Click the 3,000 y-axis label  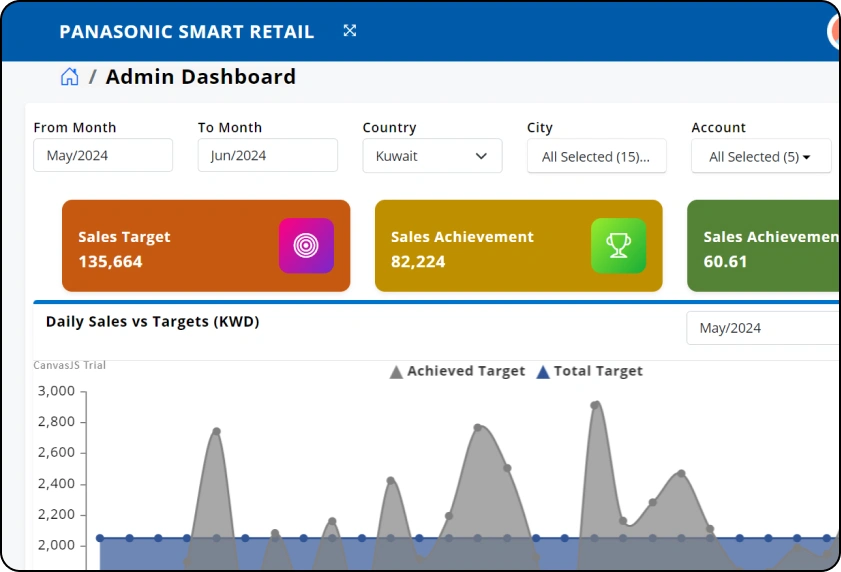tap(56, 391)
